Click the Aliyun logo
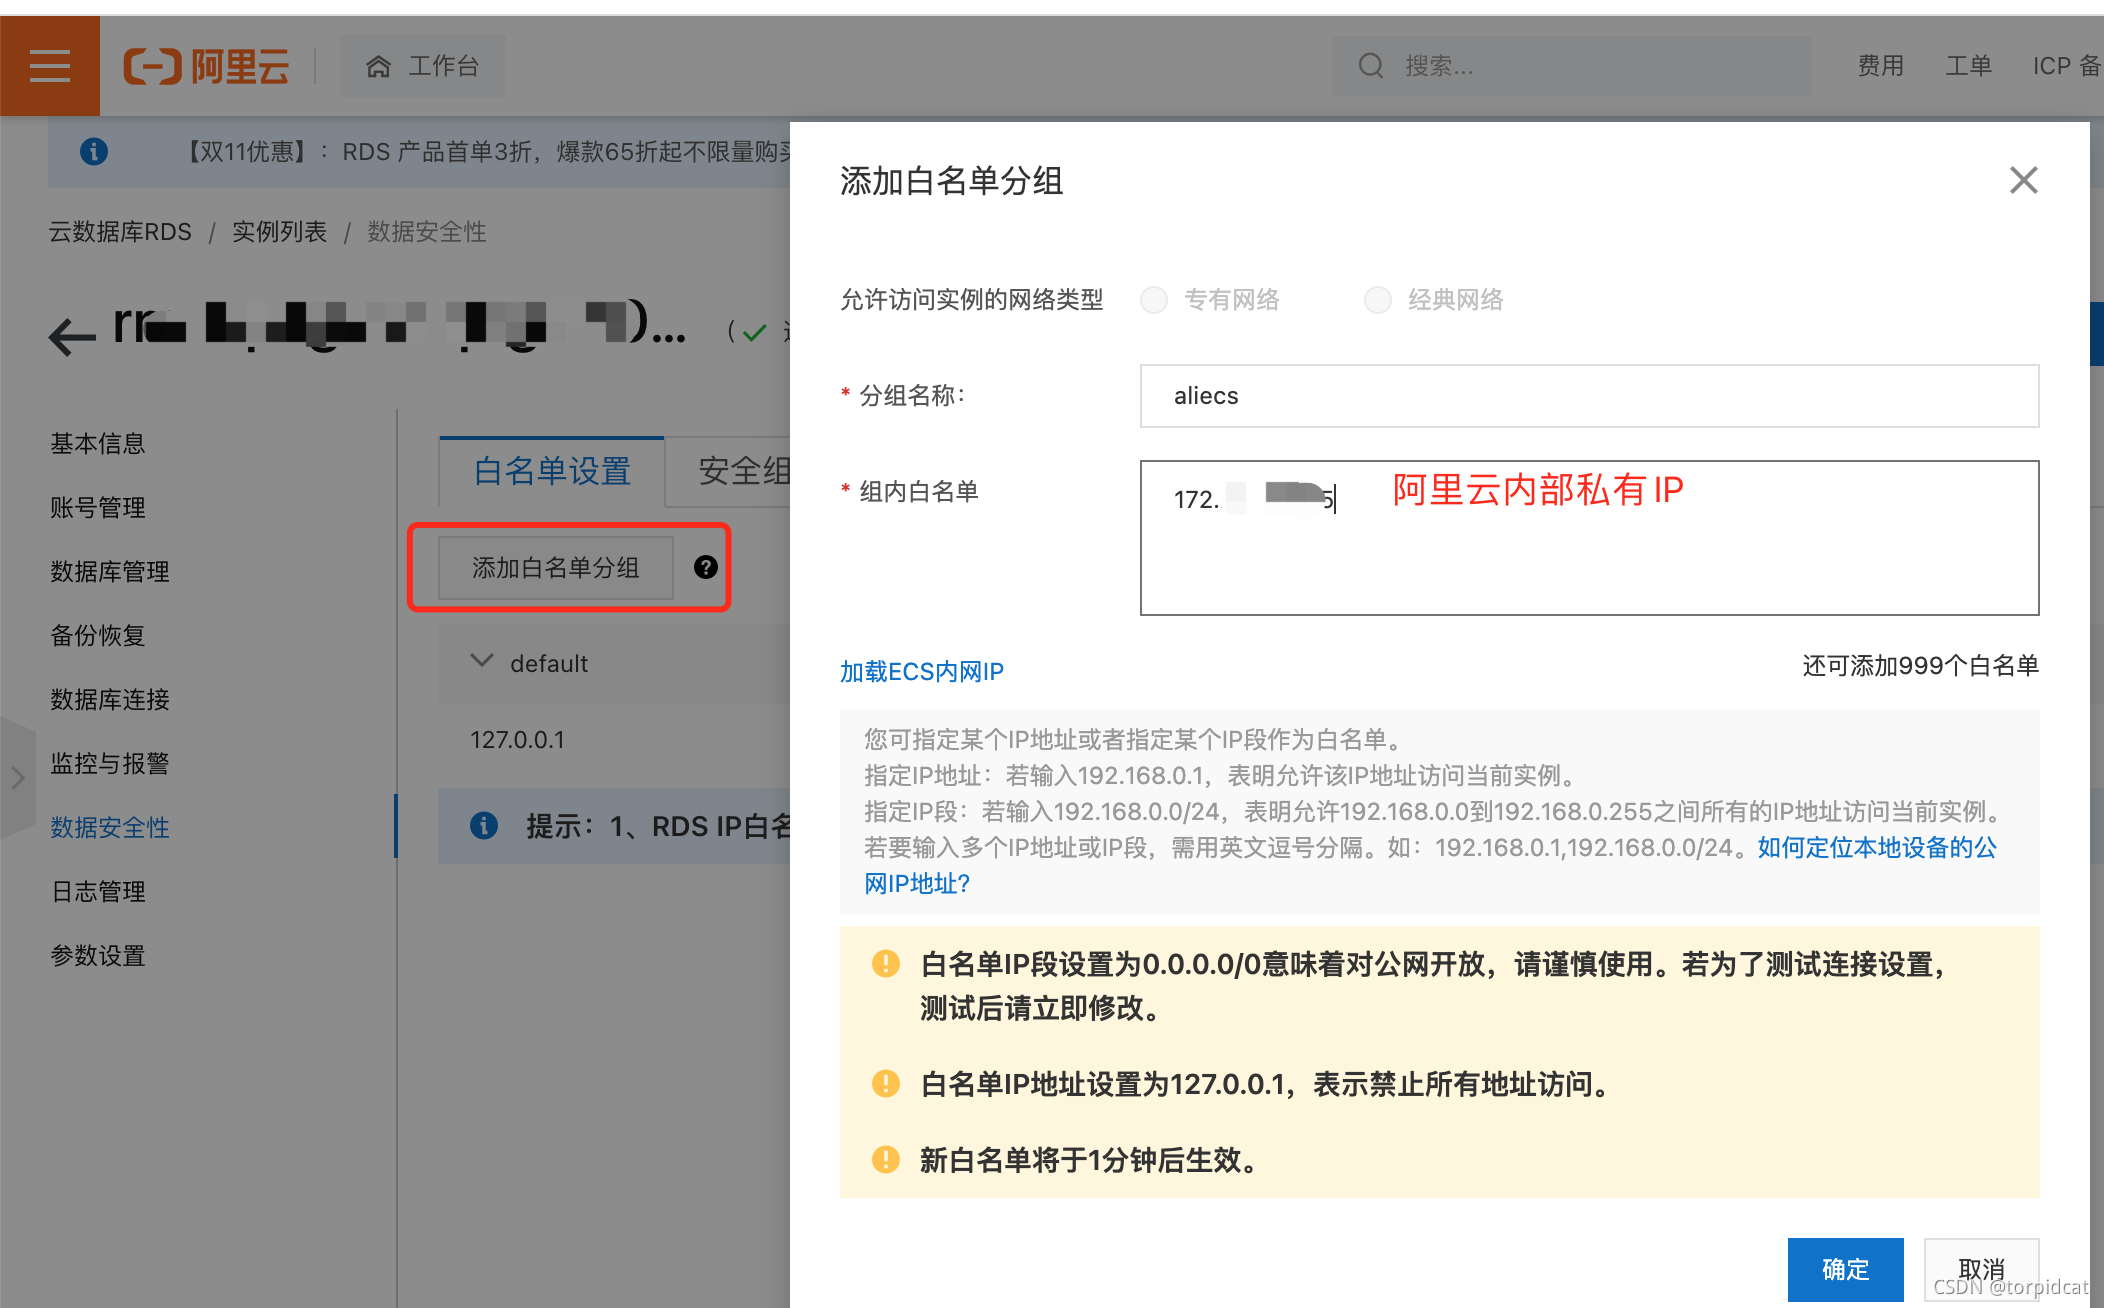 pos(206,67)
